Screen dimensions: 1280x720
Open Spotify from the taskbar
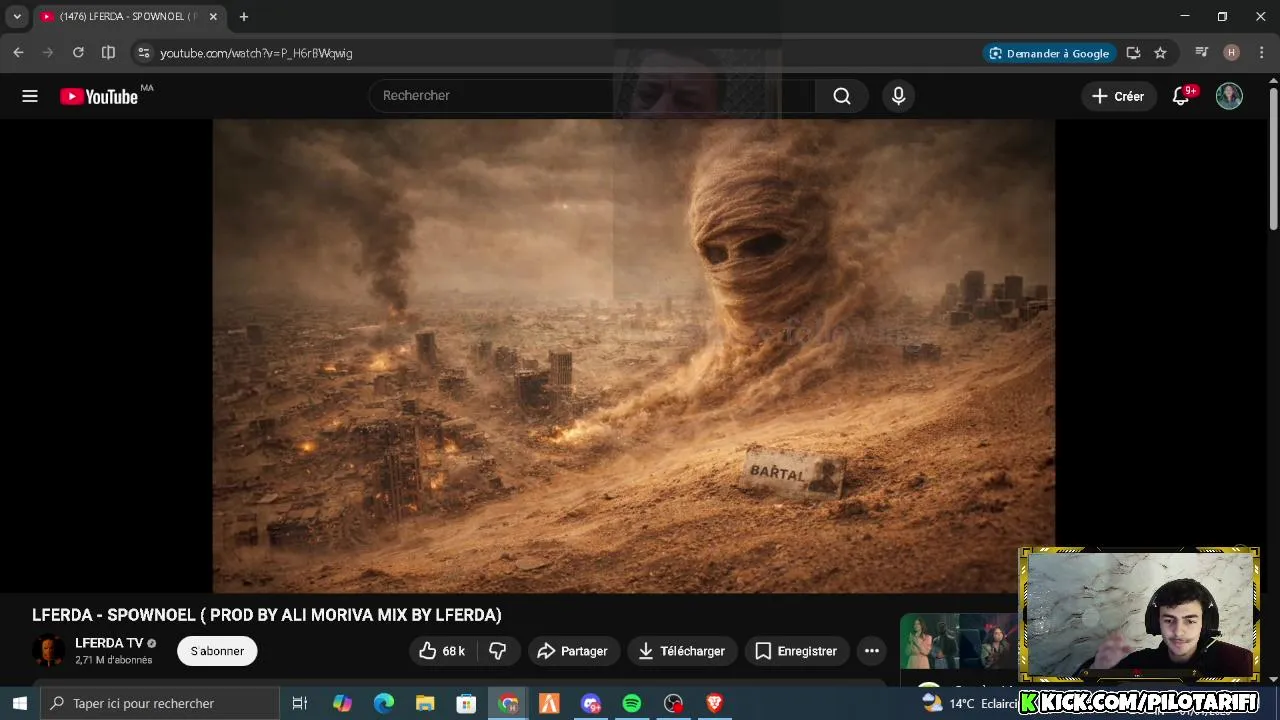pyautogui.click(x=631, y=703)
